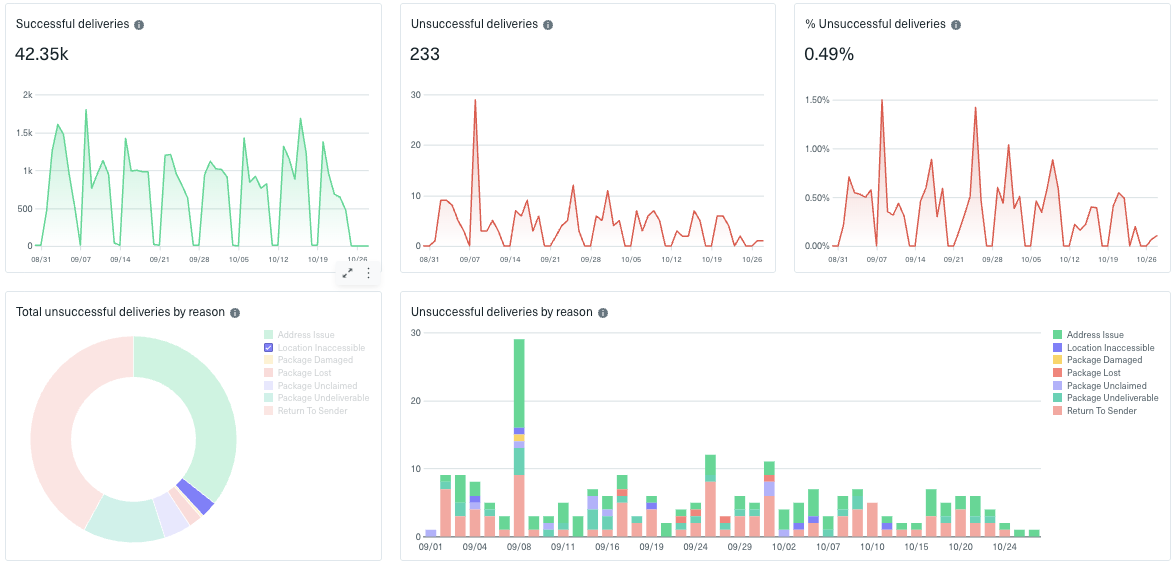Click the 0.49% unsuccessful deliveries value
Screen dimensions: 1175x566
click(x=829, y=54)
